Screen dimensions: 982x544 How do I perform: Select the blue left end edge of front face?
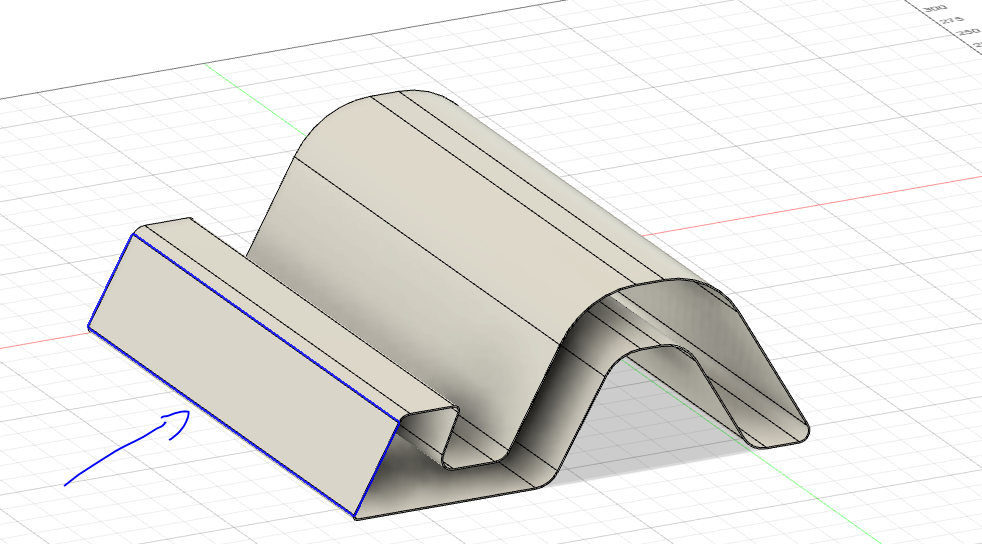click(x=110, y=280)
